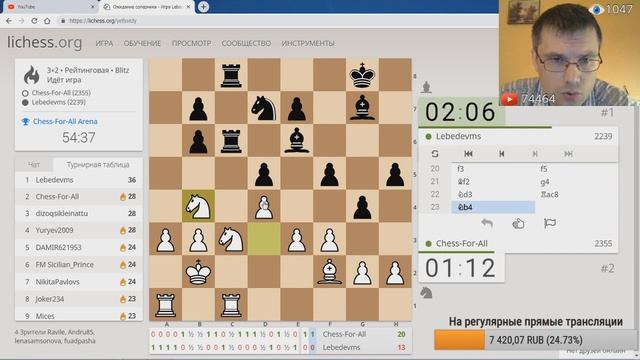This screenshot has width=640, height=360.
Task: Click the browser back arrow
Action: coord(9,20)
